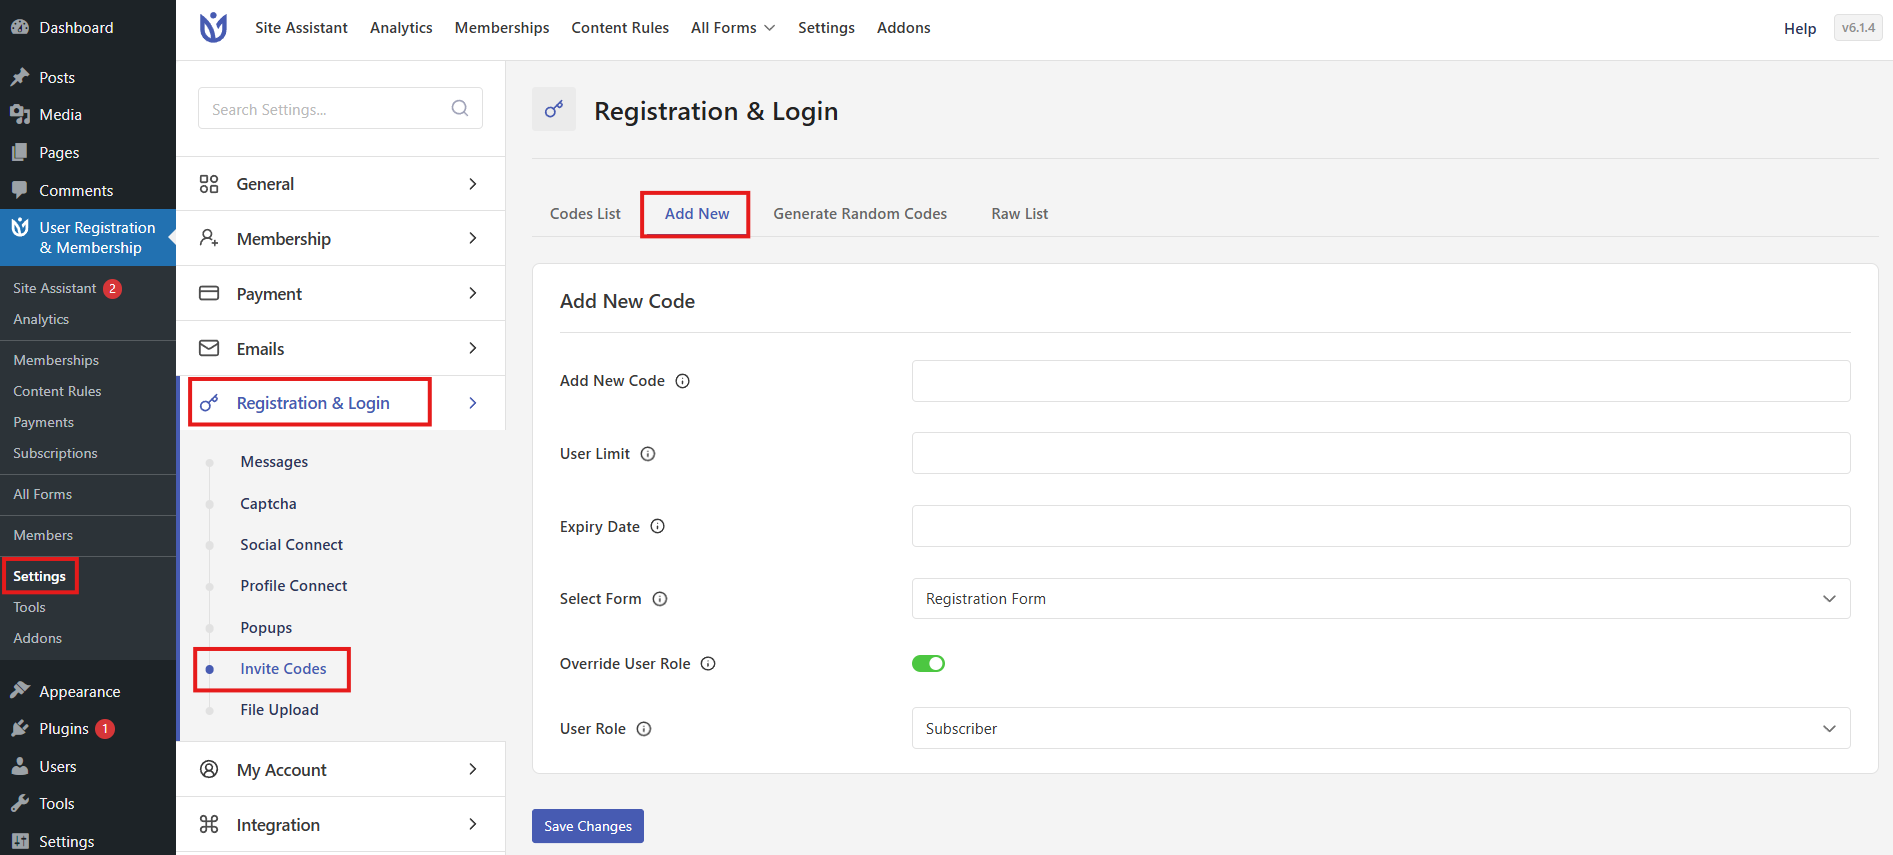1893x855 pixels.
Task: Open Analytics in top navigation
Action: point(401,28)
